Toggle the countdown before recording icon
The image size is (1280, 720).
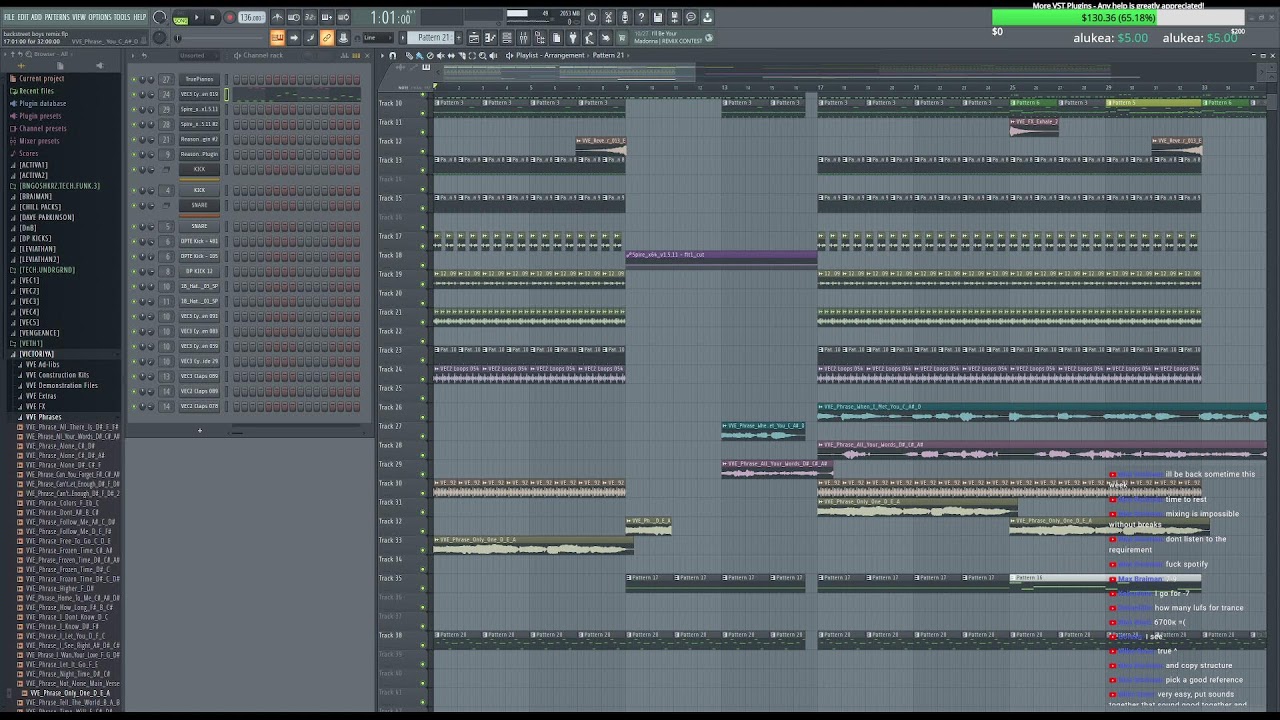[x=310, y=17]
